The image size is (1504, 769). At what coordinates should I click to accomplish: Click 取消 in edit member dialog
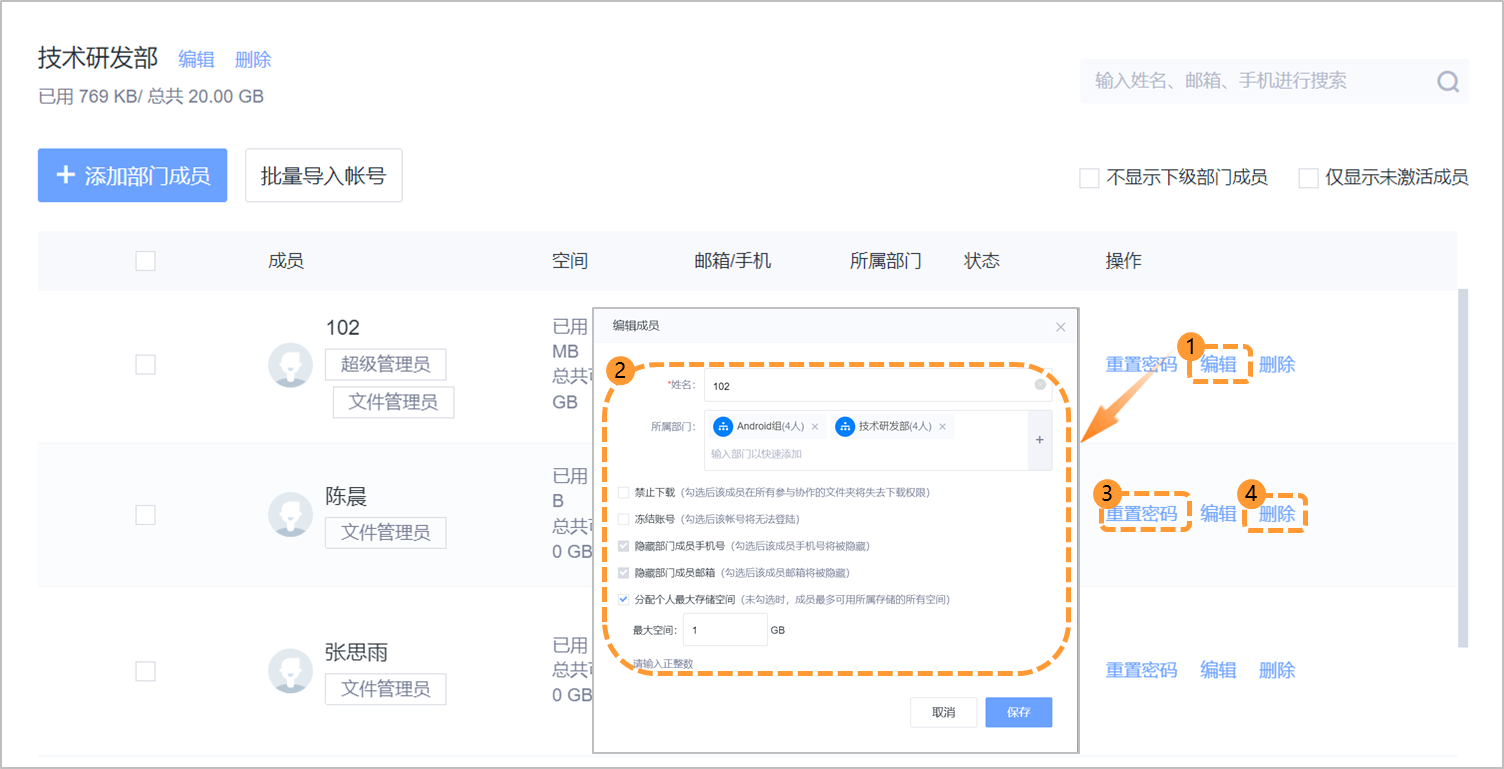943,712
